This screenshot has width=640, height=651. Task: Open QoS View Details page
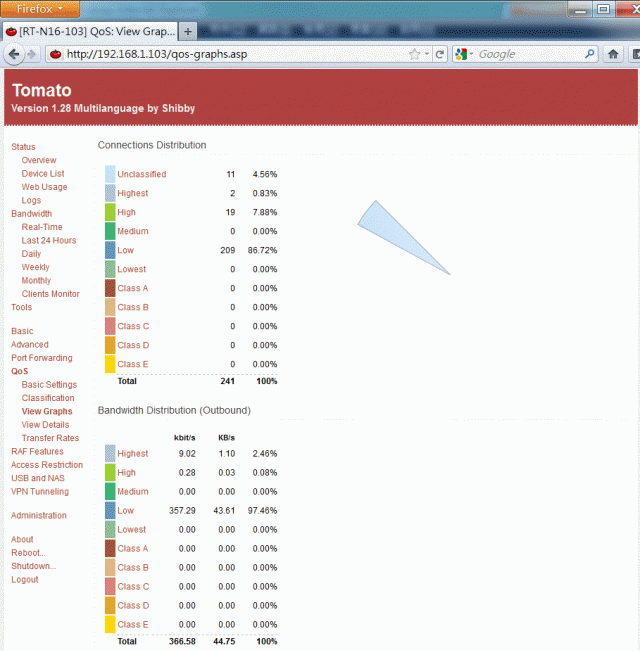45,424
